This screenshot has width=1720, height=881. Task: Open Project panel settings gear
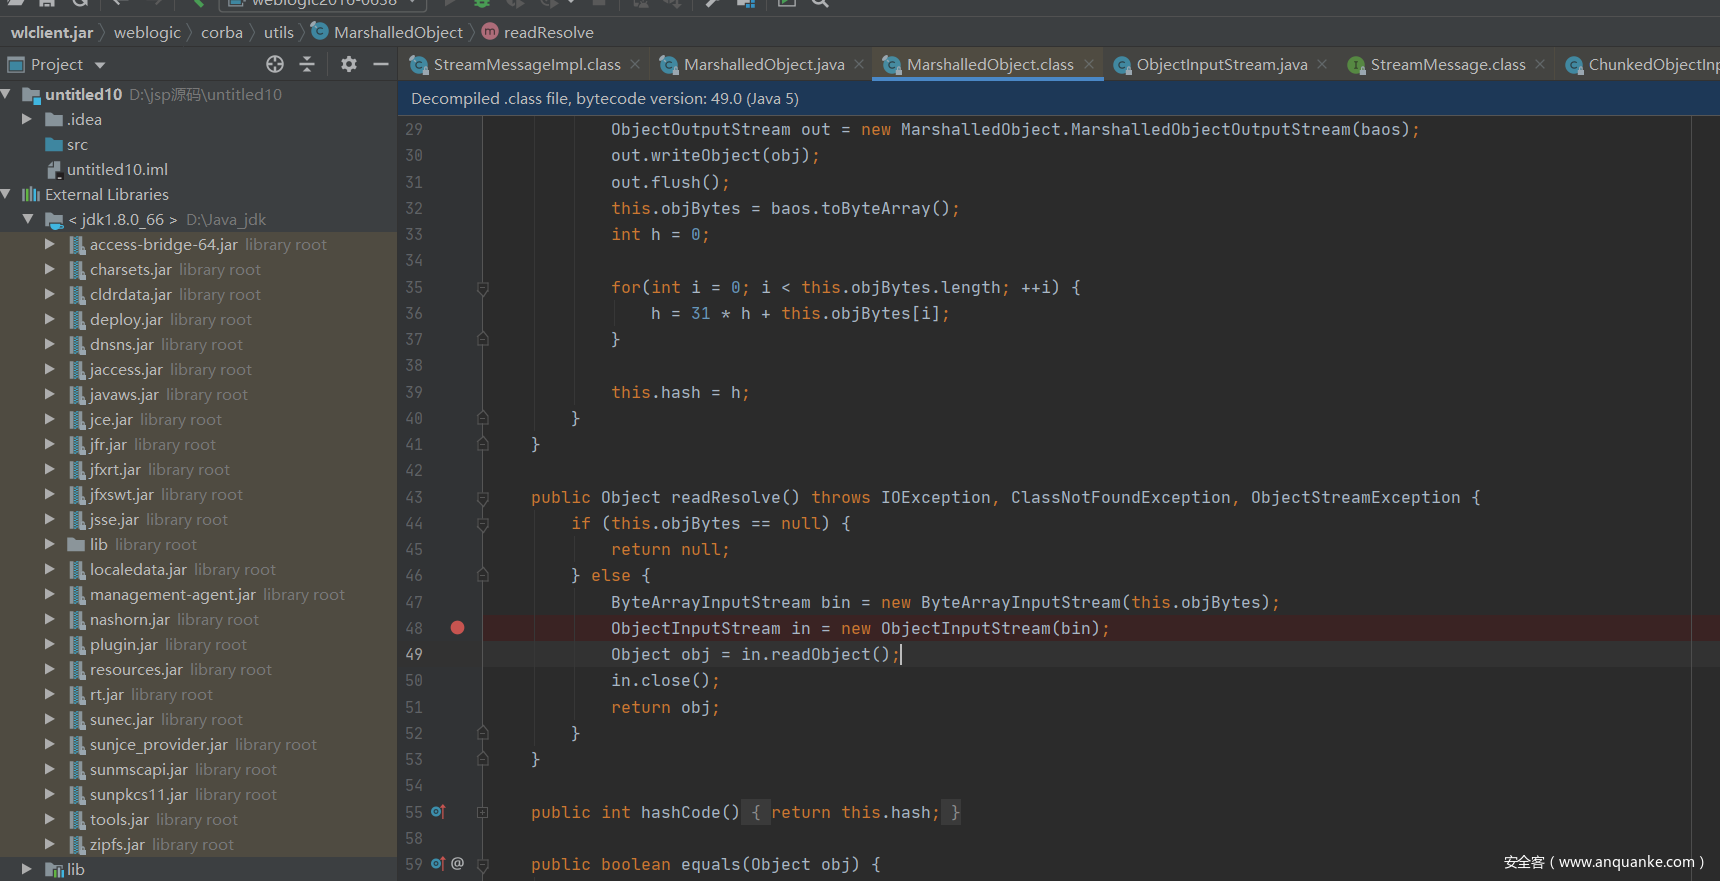[x=348, y=64]
